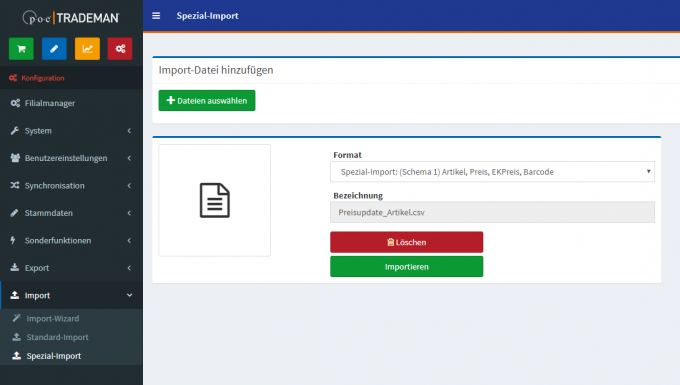Click the Konfiguration section header text
The image size is (680, 385).
(x=43, y=78)
